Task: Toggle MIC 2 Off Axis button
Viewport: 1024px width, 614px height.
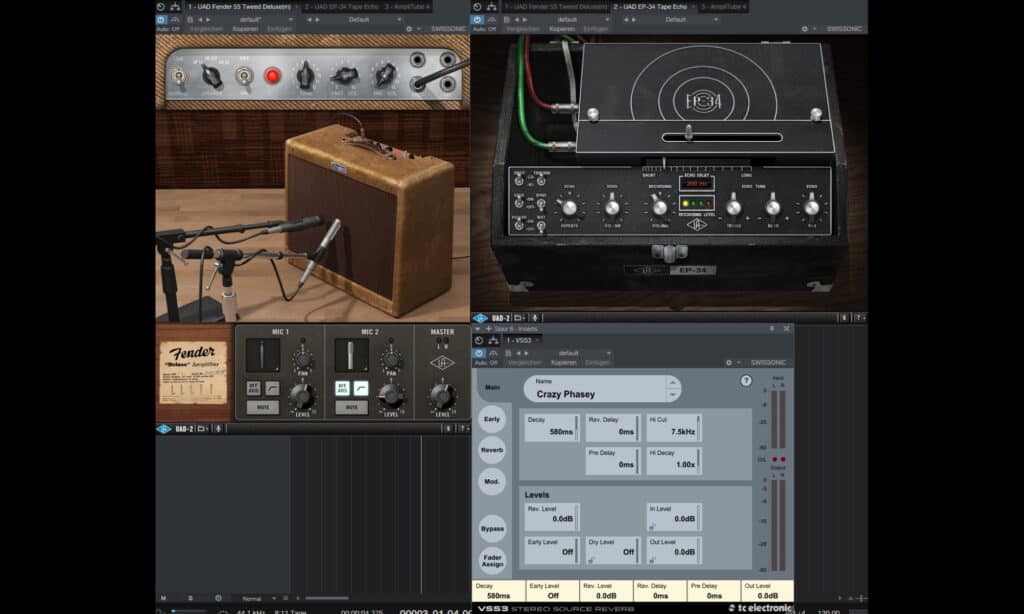Action: click(x=342, y=388)
